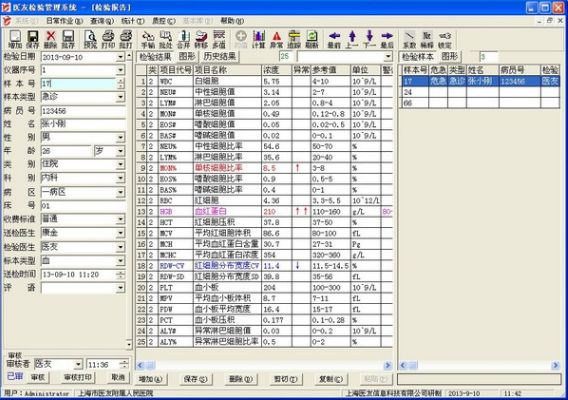Click the red X 删除 (Delete) toolbar icon
Image resolution: width=568 pixels, height=400 pixels.
(x=50, y=39)
